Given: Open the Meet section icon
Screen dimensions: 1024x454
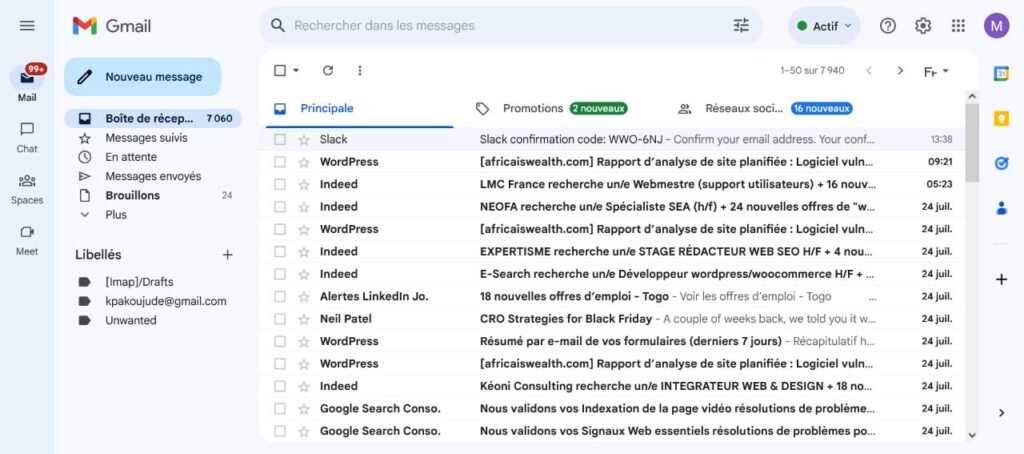Looking at the screenshot, I should tap(27, 232).
